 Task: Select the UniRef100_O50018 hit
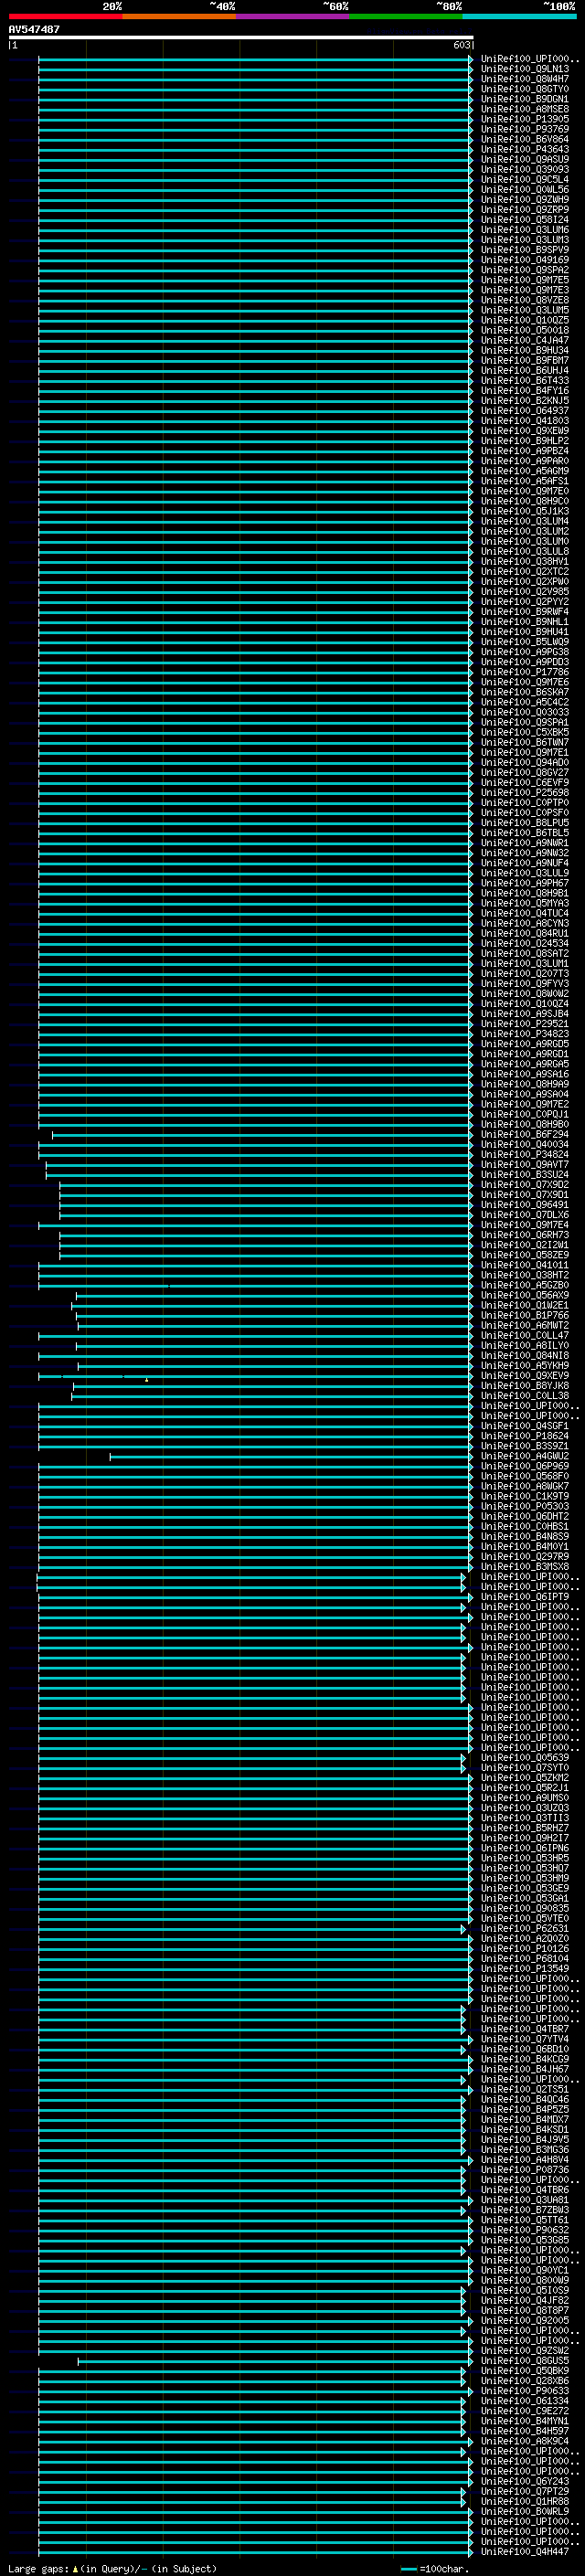(x=525, y=331)
